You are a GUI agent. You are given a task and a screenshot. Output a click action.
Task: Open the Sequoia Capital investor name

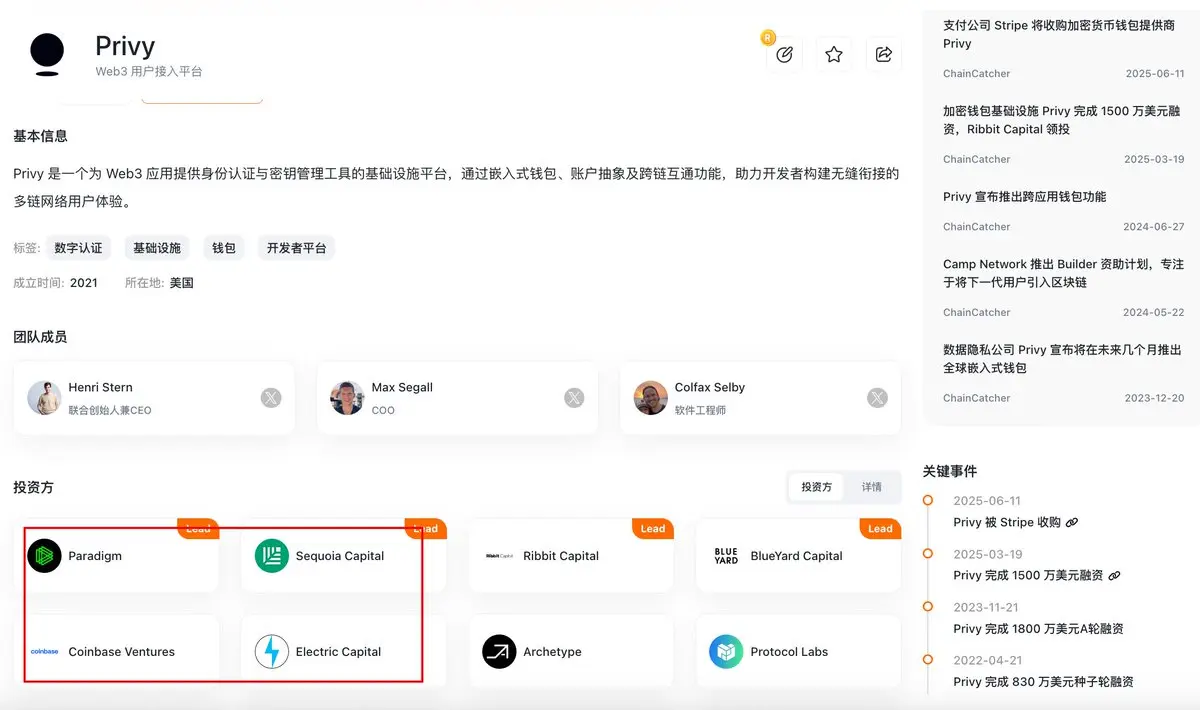(340, 556)
